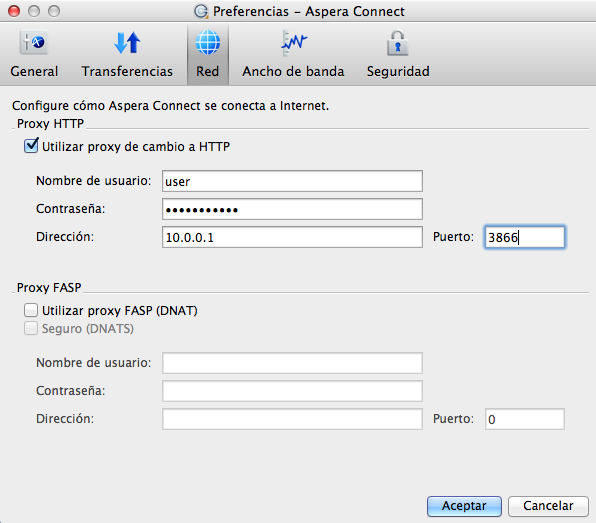Uncheck Utilizar proxy de cambio a HTTP
Screen dimensions: 596x523
[x=31, y=146]
